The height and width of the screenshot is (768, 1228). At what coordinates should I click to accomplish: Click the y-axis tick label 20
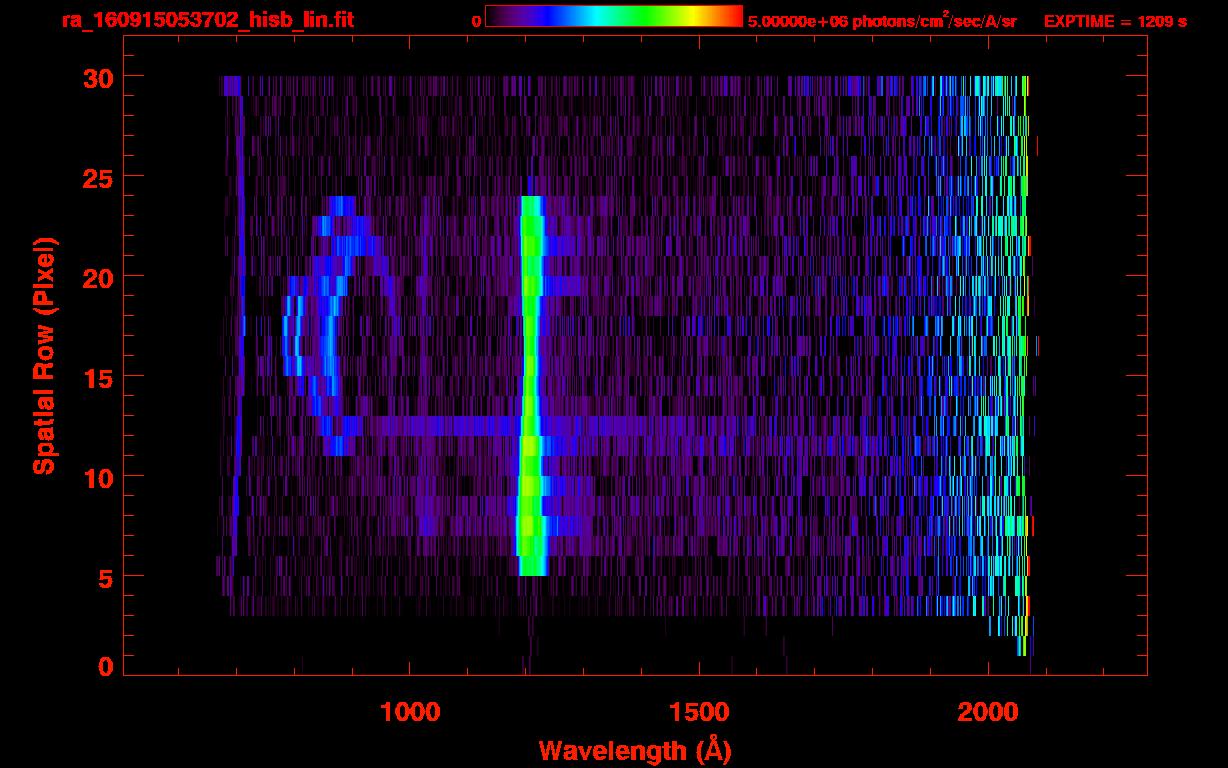(x=99, y=277)
